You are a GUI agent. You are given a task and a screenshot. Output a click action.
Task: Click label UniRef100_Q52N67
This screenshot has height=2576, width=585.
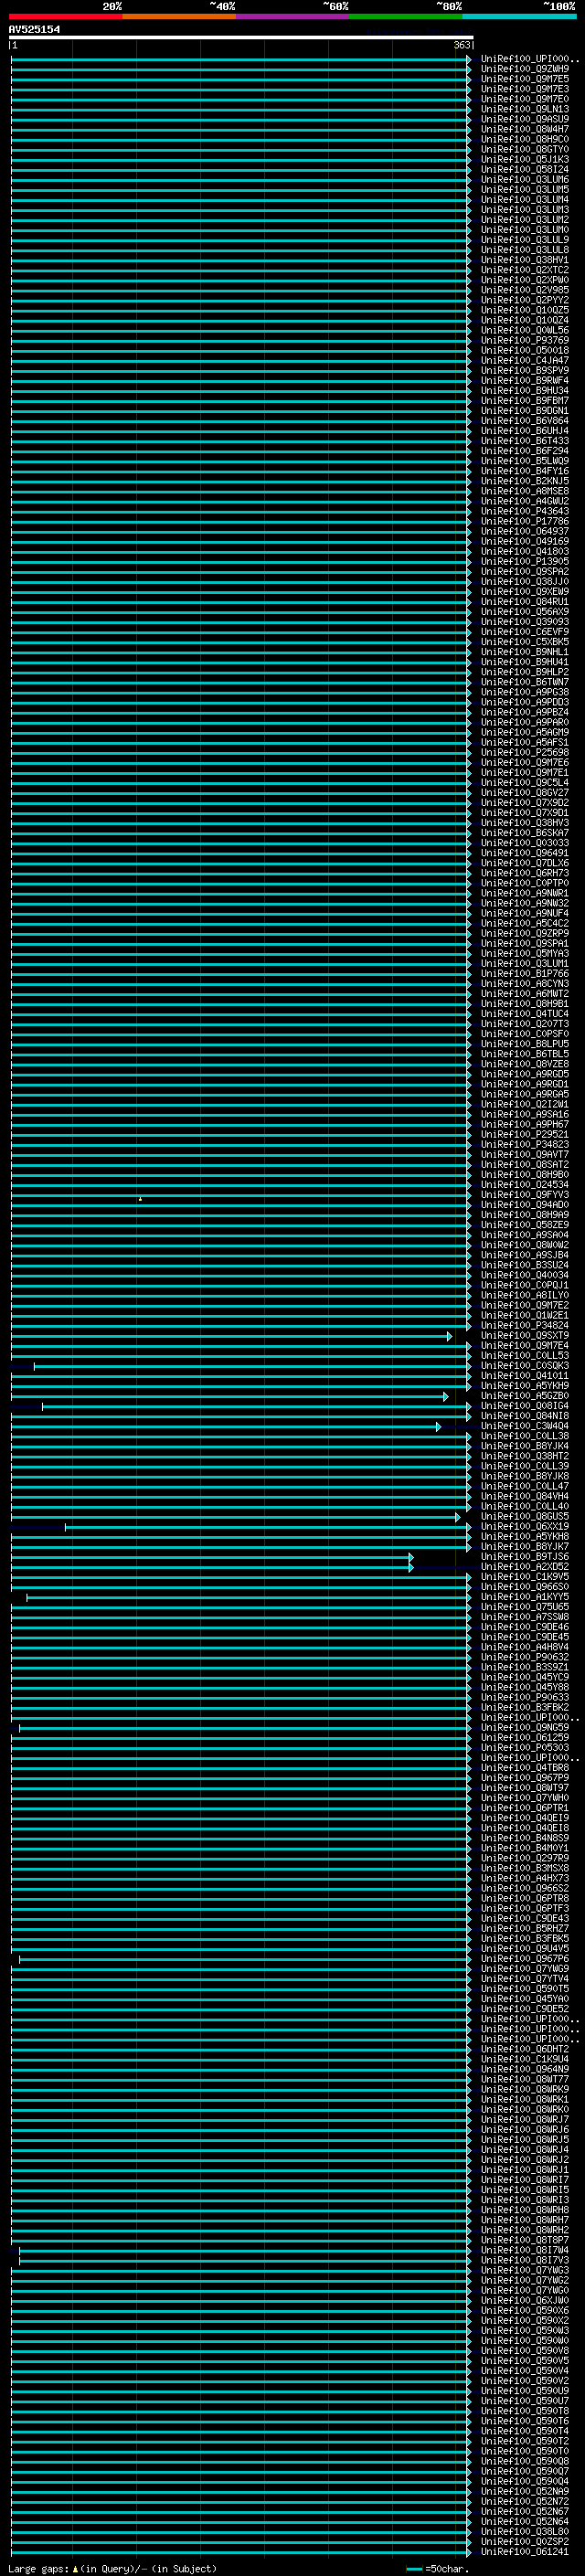click(525, 2511)
